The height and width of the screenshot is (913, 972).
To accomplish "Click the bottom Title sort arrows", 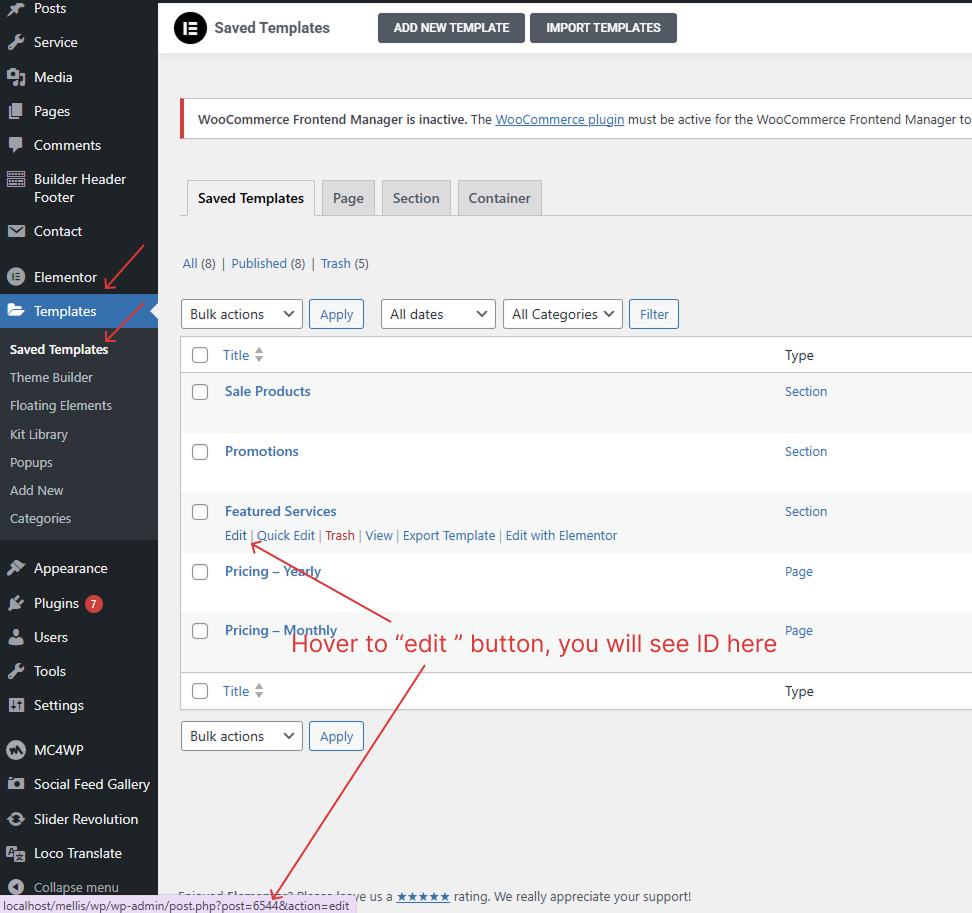I will click(259, 691).
